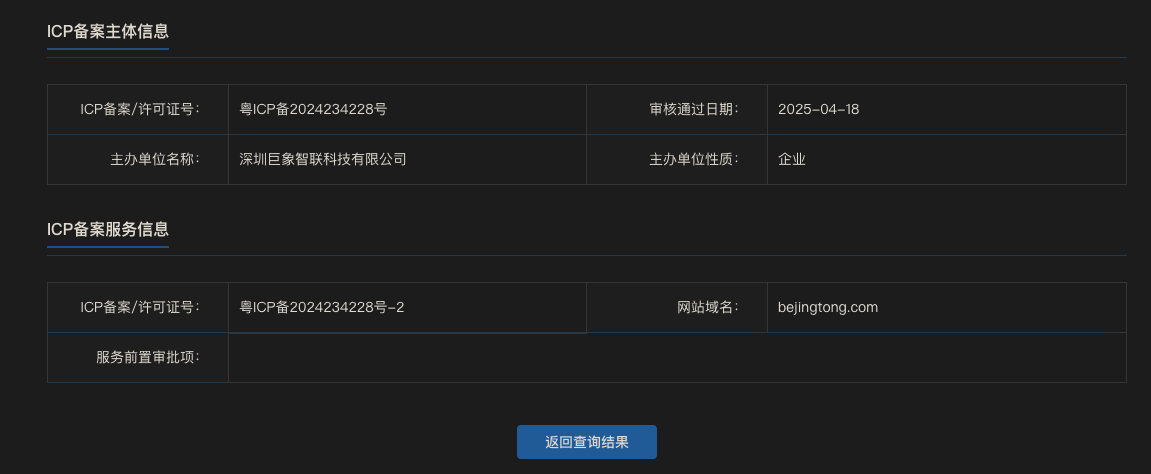Viewport: 1151px width, 474px height.
Task: Click the 主办单位性质 label cell
Action: click(x=677, y=159)
